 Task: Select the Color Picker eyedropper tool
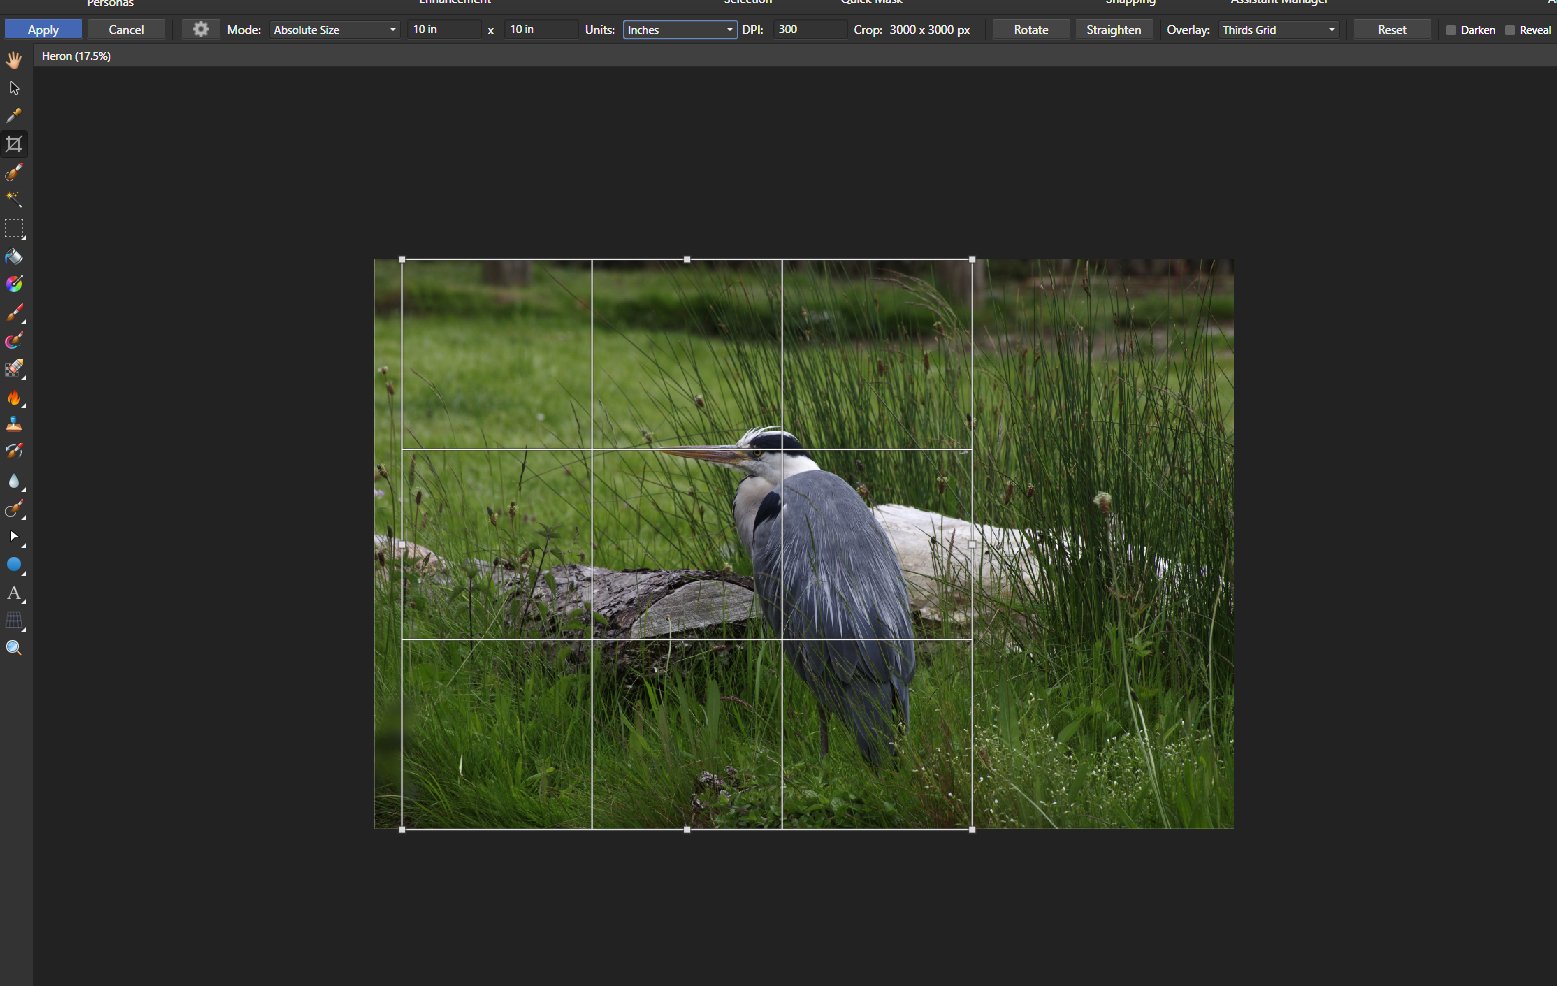click(x=14, y=116)
